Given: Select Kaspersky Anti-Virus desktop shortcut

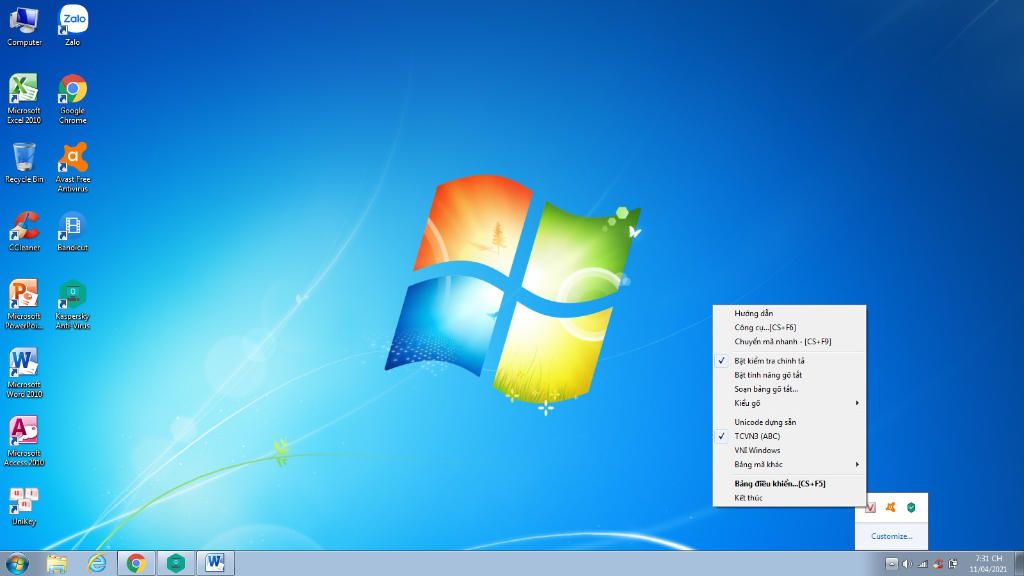Looking at the screenshot, I should (72, 304).
